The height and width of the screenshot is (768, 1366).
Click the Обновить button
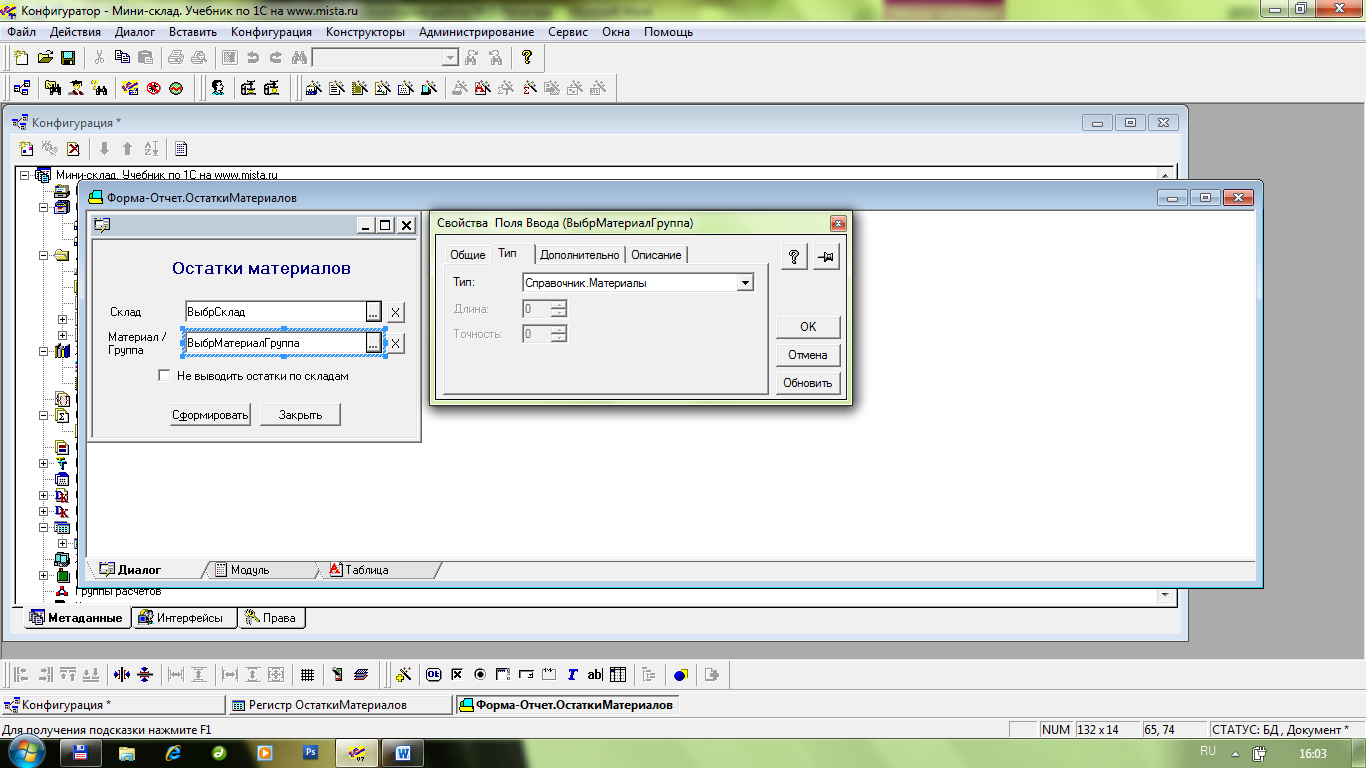808,383
